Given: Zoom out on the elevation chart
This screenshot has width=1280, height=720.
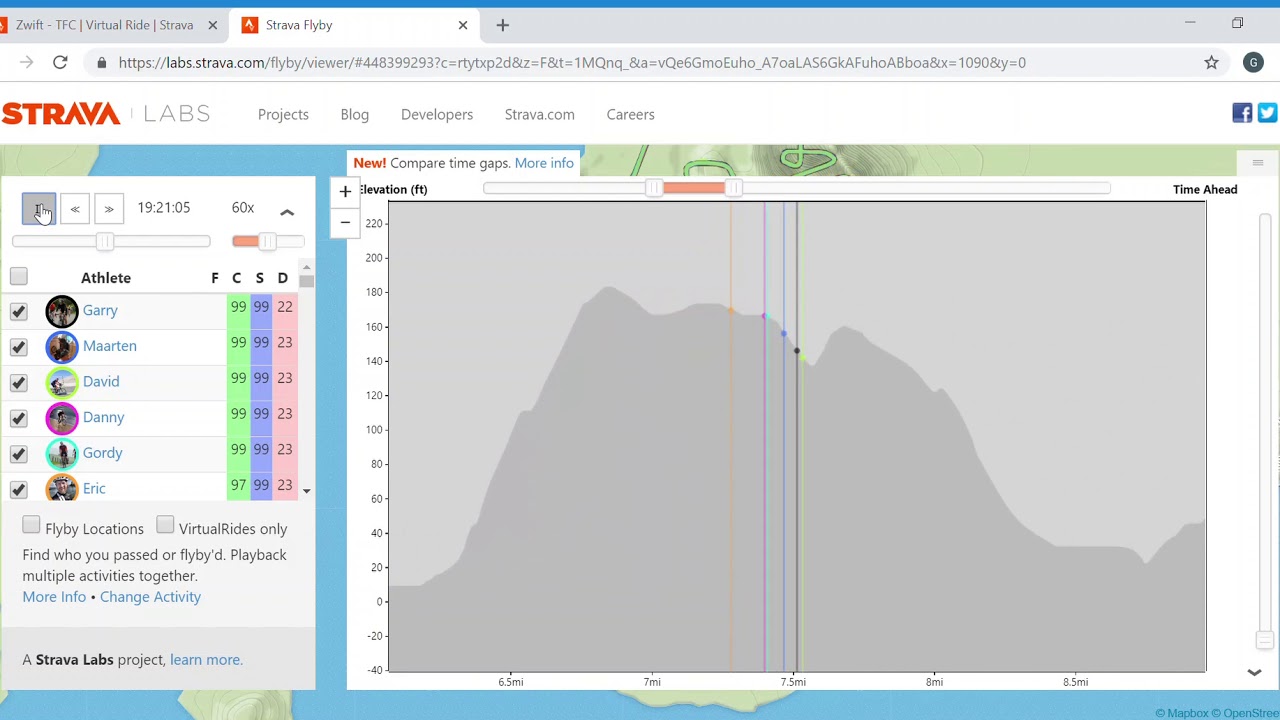Looking at the screenshot, I should [x=345, y=222].
